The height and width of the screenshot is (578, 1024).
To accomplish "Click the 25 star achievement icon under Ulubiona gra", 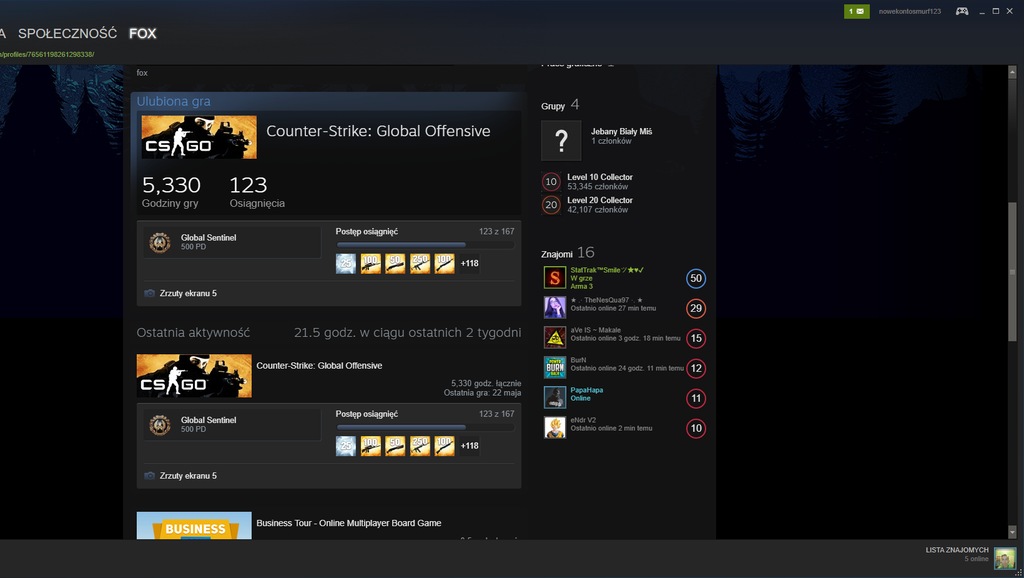I will [345, 263].
